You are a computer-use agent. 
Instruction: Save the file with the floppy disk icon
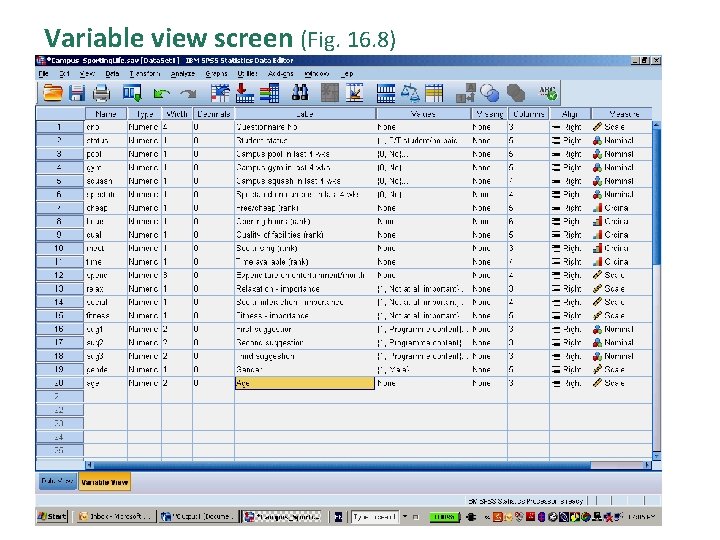(77, 93)
